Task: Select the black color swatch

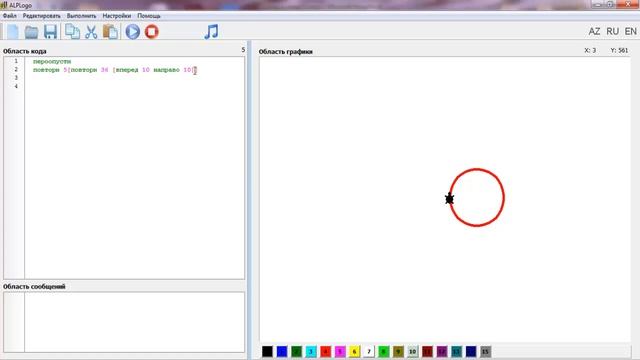Action: [x=267, y=351]
